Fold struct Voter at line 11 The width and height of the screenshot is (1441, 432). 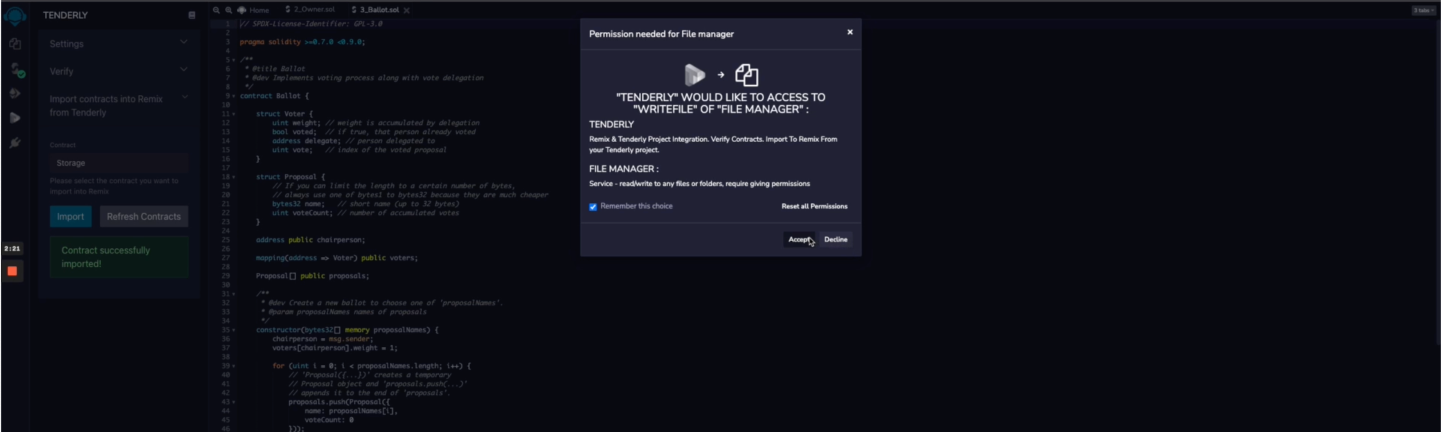pos(234,113)
